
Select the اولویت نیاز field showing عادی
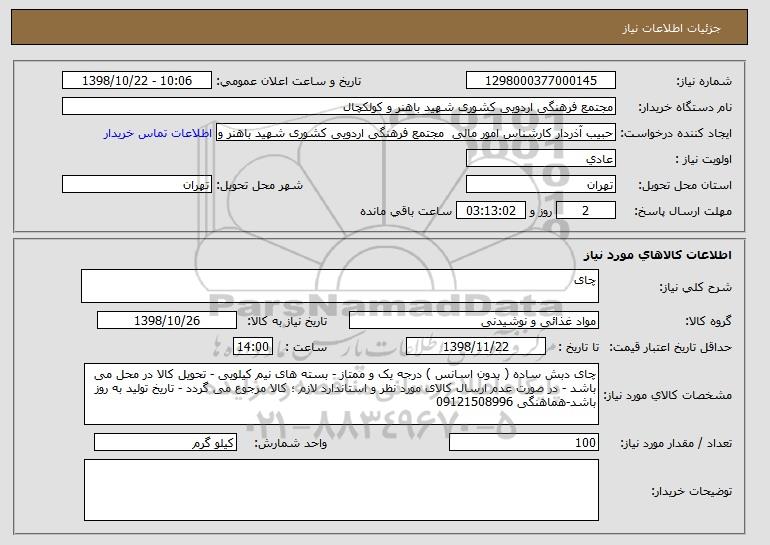pyautogui.click(x=541, y=159)
